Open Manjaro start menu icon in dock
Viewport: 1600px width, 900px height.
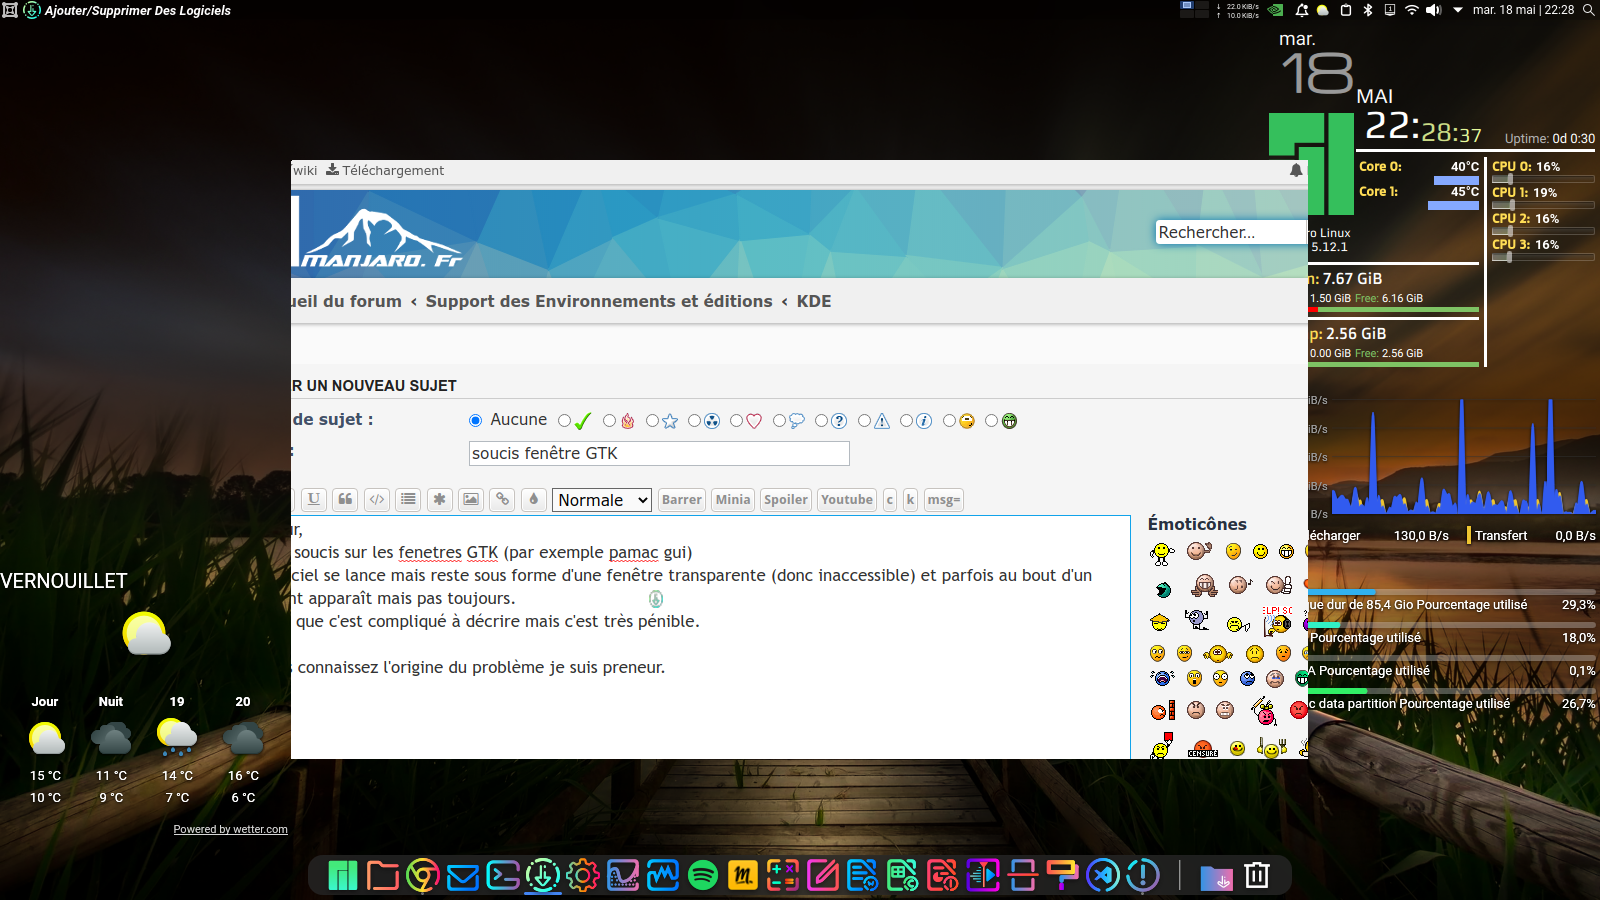coord(343,876)
